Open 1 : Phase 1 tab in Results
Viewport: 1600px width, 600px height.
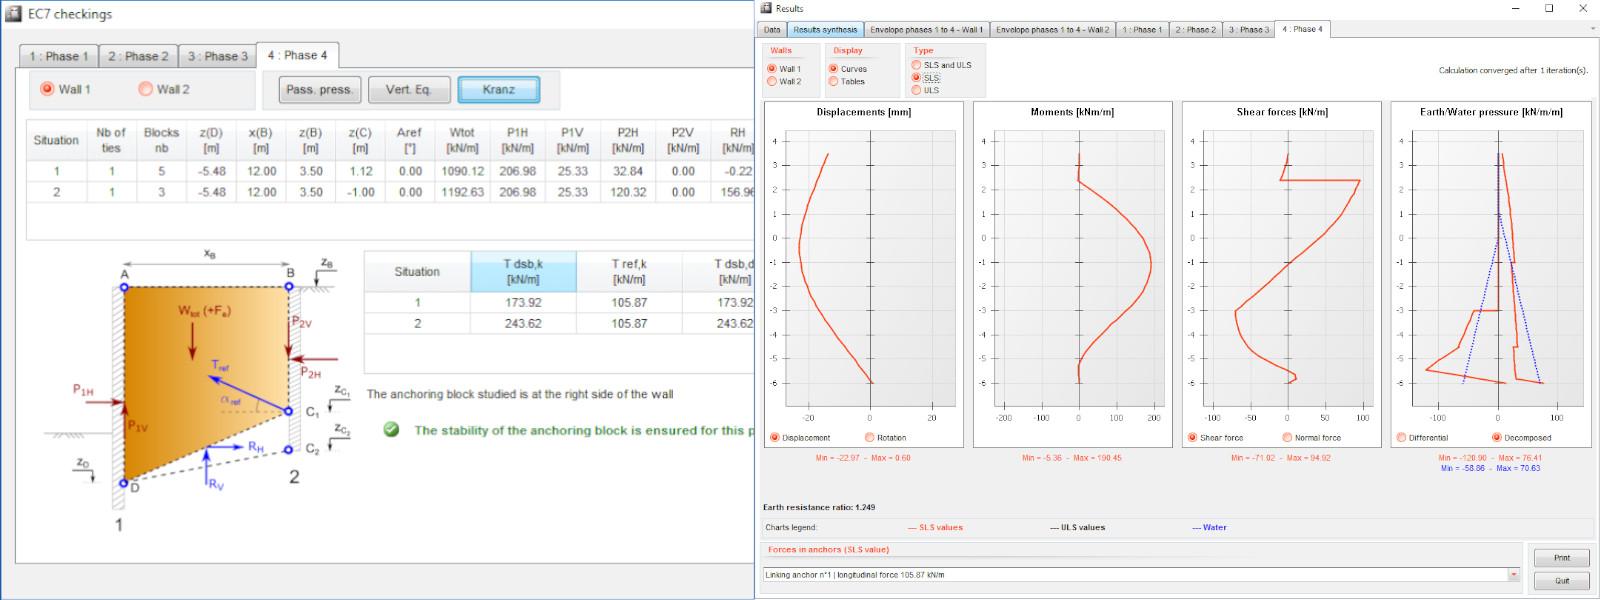coord(1142,29)
